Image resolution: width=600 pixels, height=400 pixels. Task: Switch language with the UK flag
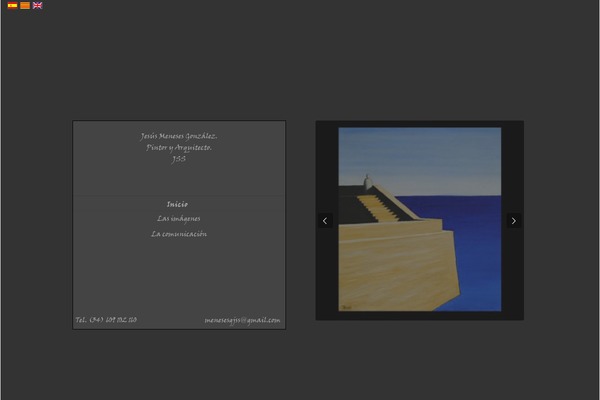38,5
